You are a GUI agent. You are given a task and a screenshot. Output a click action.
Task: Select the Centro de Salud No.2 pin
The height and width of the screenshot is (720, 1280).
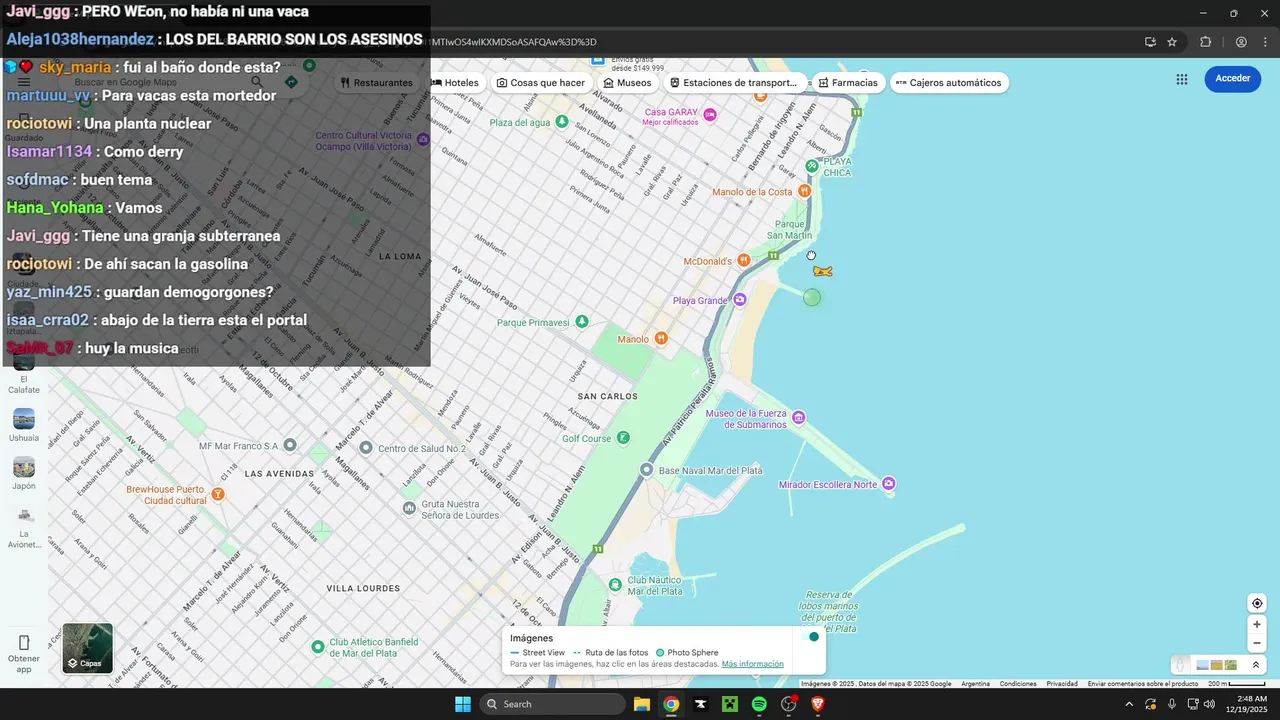[x=366, y=448]
